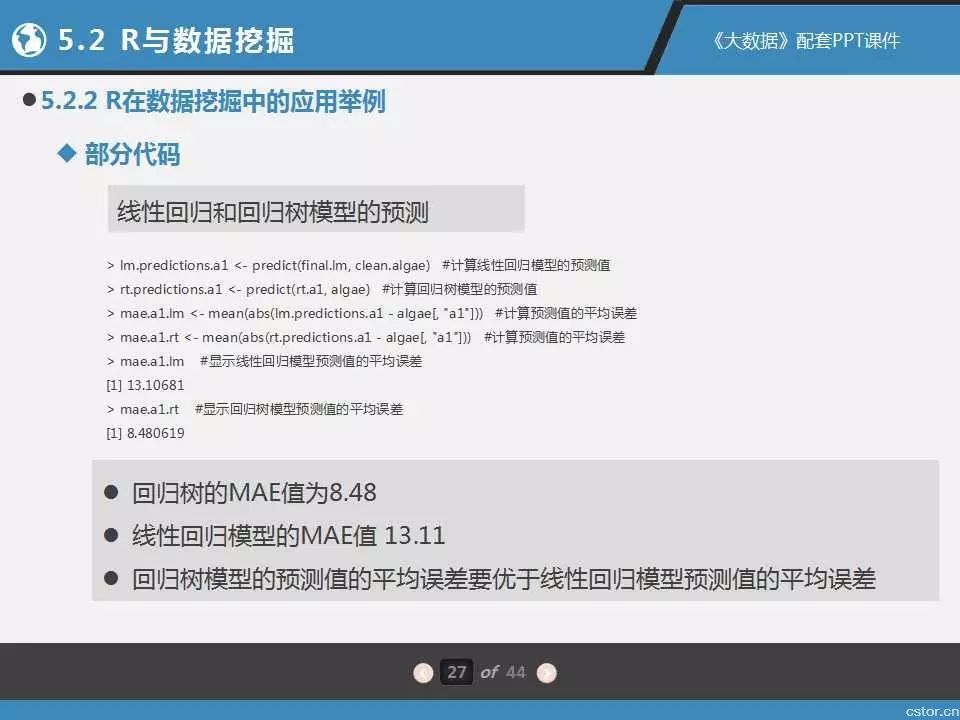Click the 5.2 R与数据挖掘 section title
The height and width of the screenshot is (720, 960).
tap(176, 40)
